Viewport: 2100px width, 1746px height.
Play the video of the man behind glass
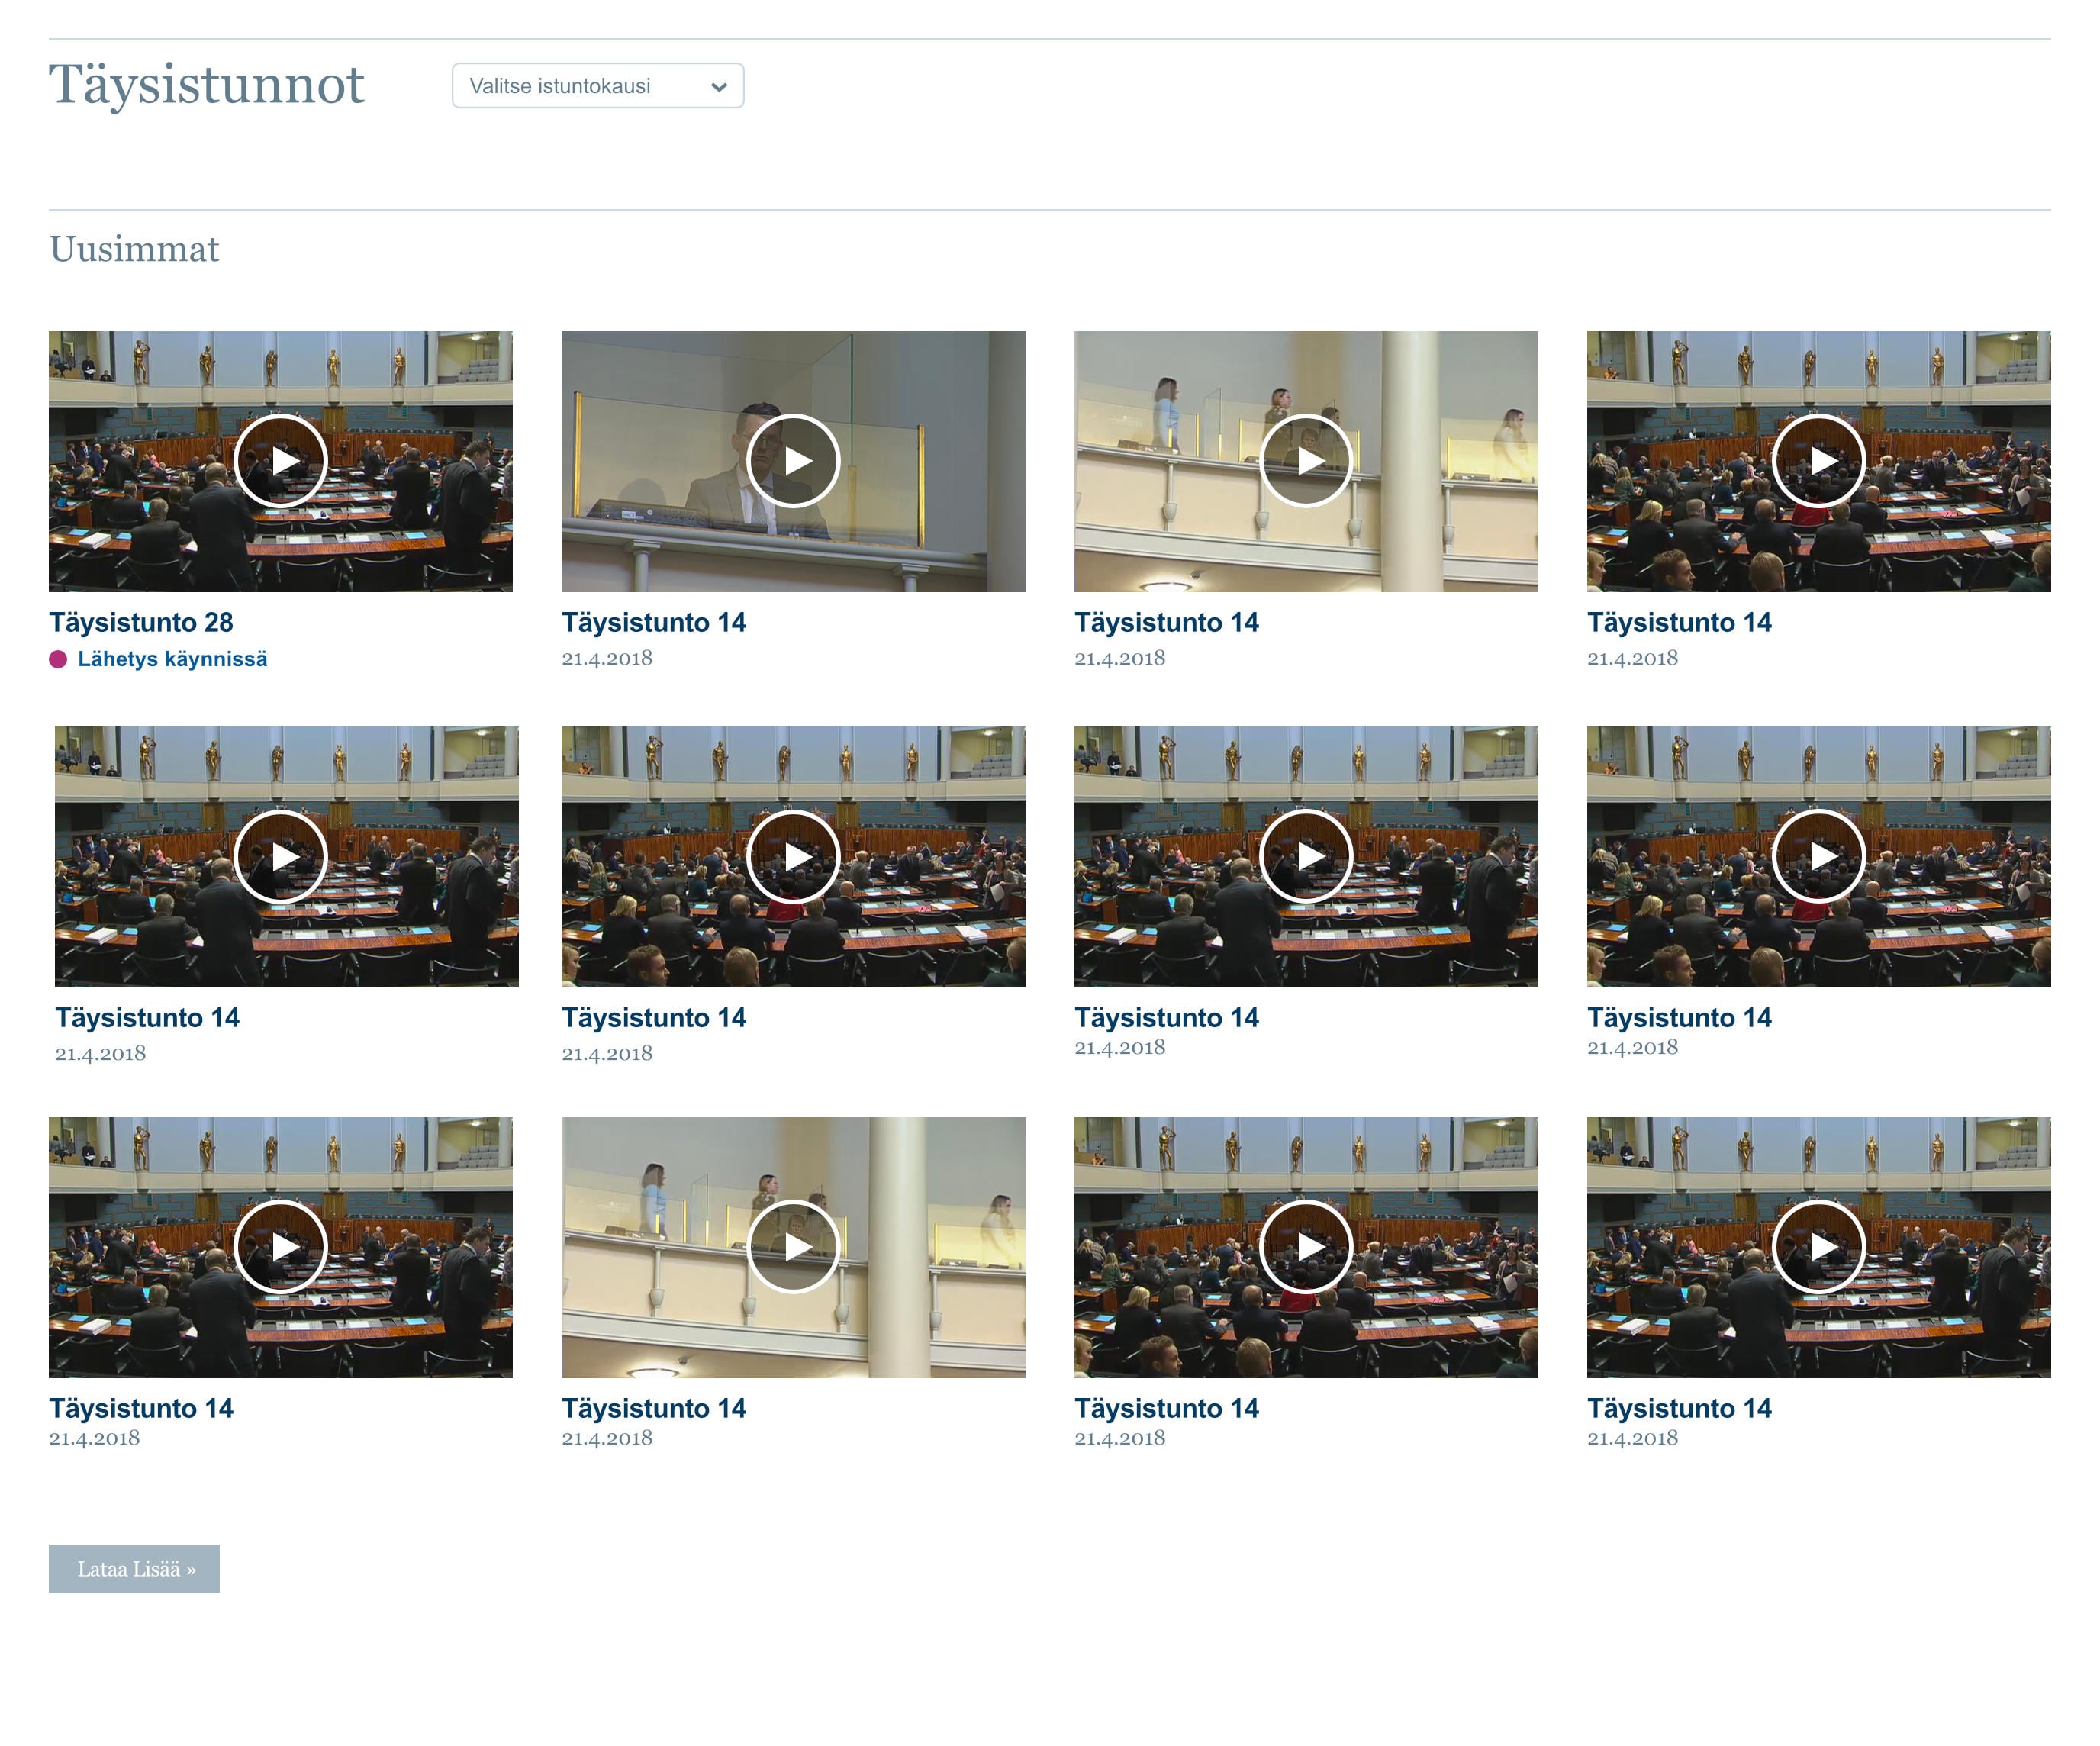pos(793,461)
